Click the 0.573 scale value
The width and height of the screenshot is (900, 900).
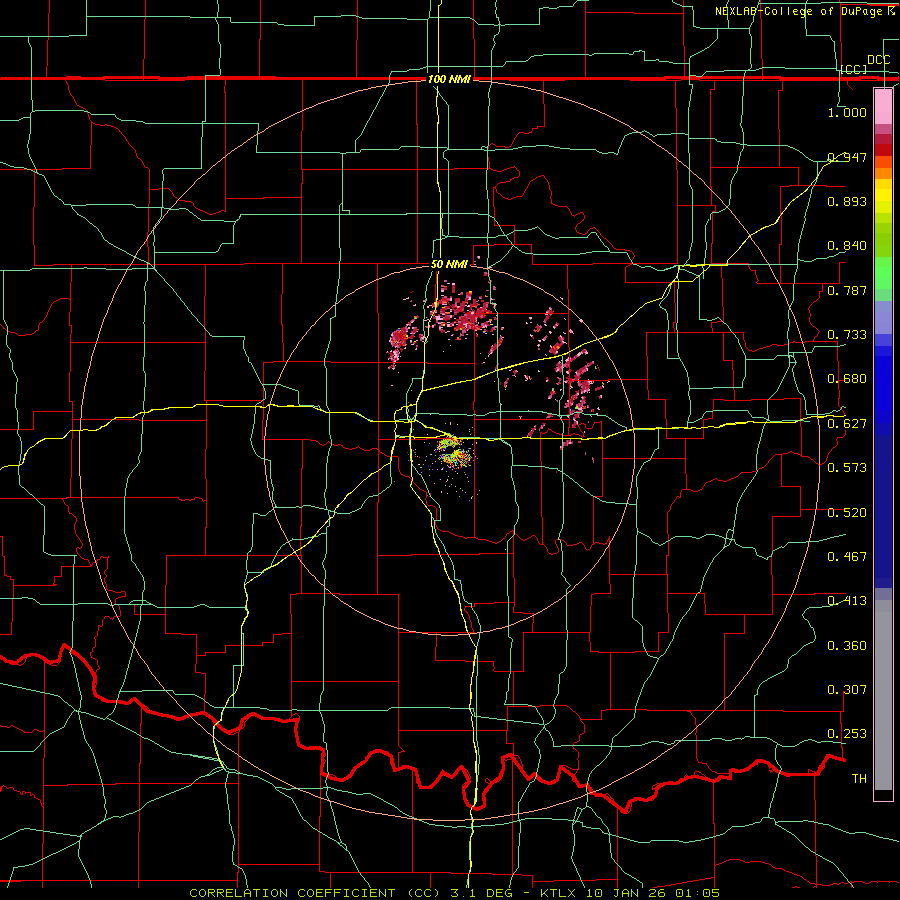click(847, 467)
